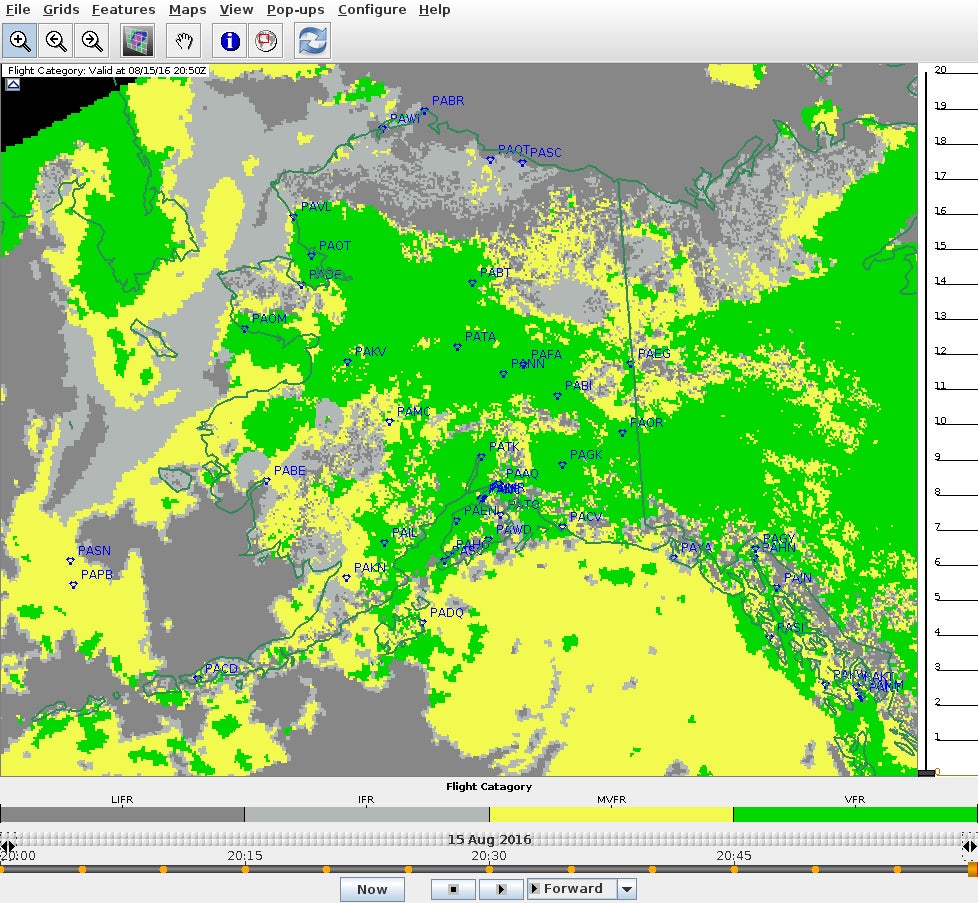978x903 pixels.
Task: Click the PABR station marker on the map
Action: click(424, 111)
